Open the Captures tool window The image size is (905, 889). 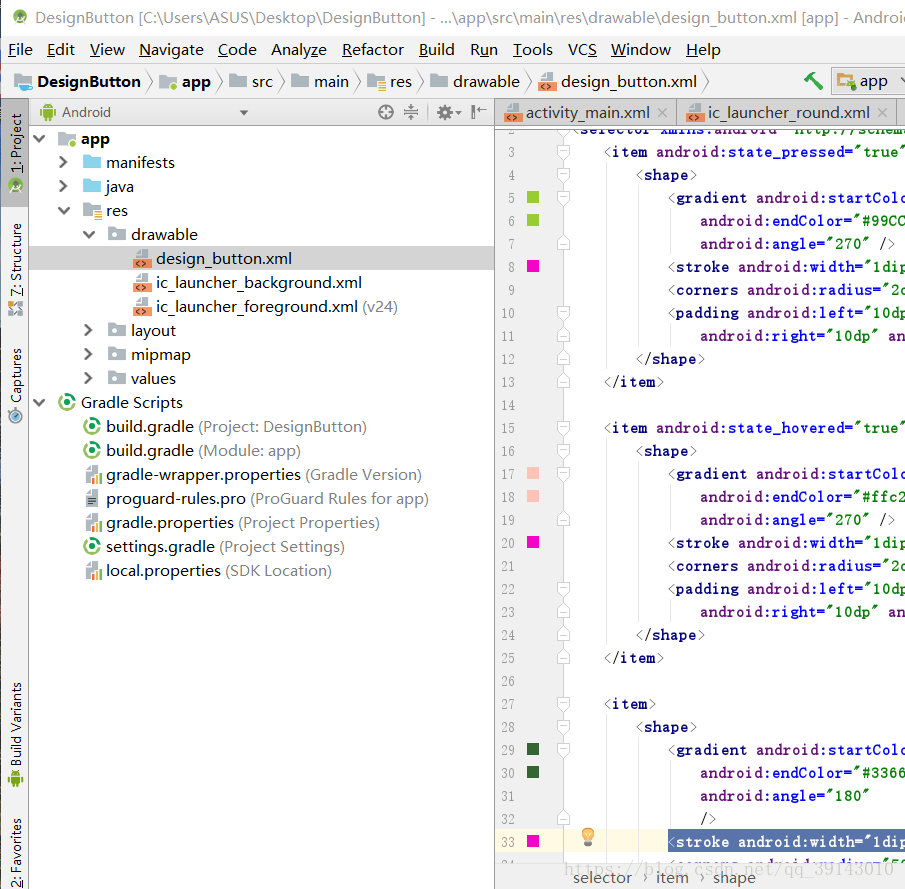point(16,385)
